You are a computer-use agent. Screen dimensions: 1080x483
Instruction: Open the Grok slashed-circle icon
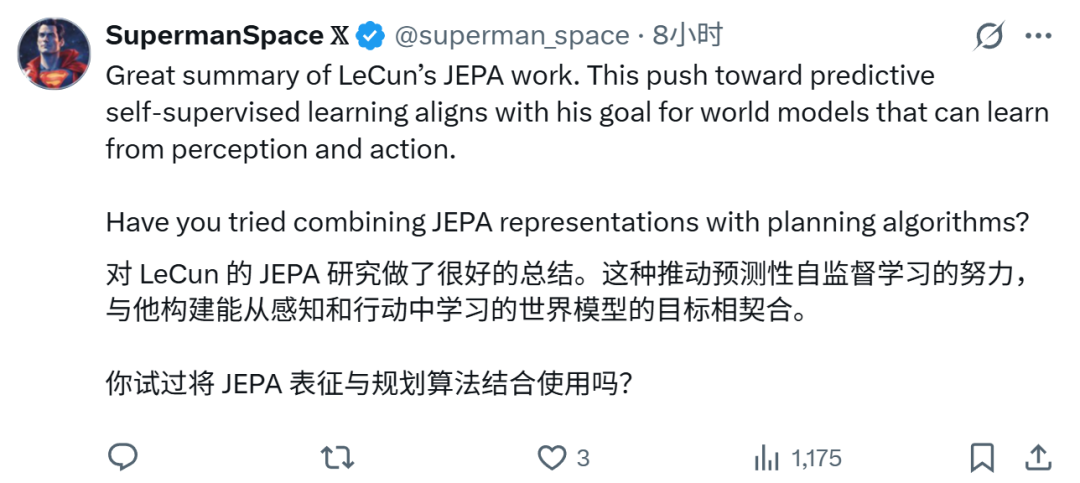point(989,37)
